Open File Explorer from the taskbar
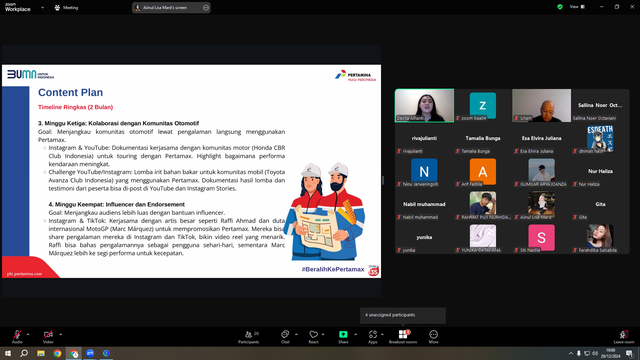This screenshot has height=360, width=640. tap(41, 353)
